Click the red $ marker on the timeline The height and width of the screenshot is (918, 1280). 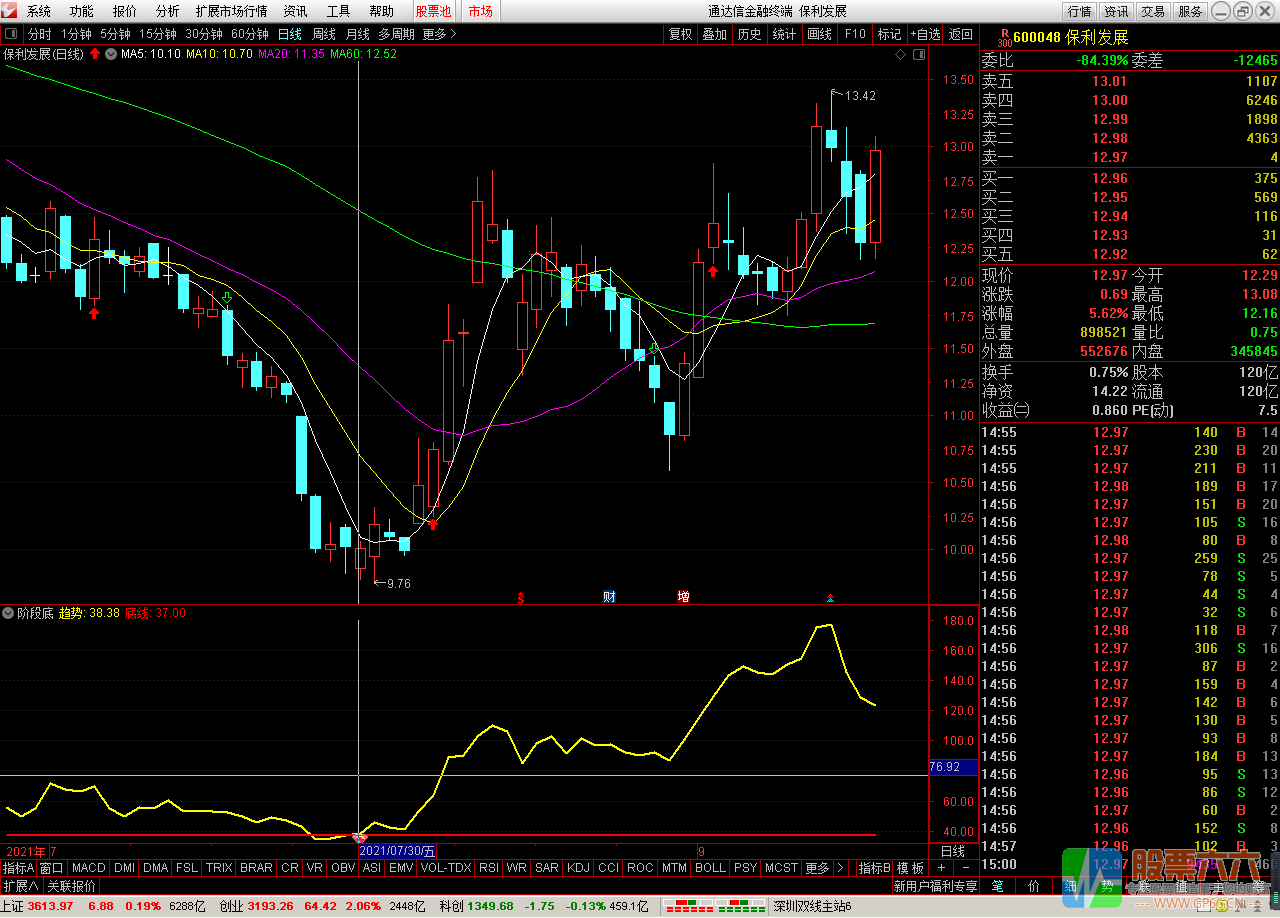[x=520, y=598]
